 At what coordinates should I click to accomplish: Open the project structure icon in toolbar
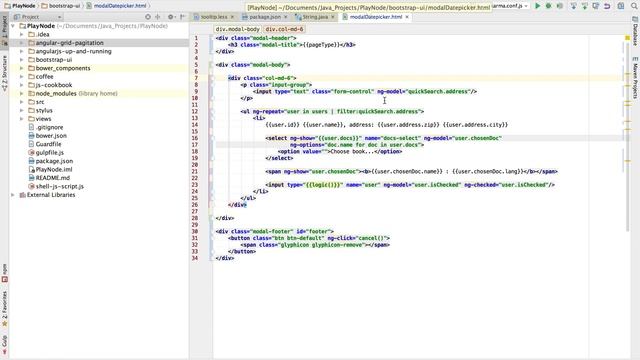(621, 6)
